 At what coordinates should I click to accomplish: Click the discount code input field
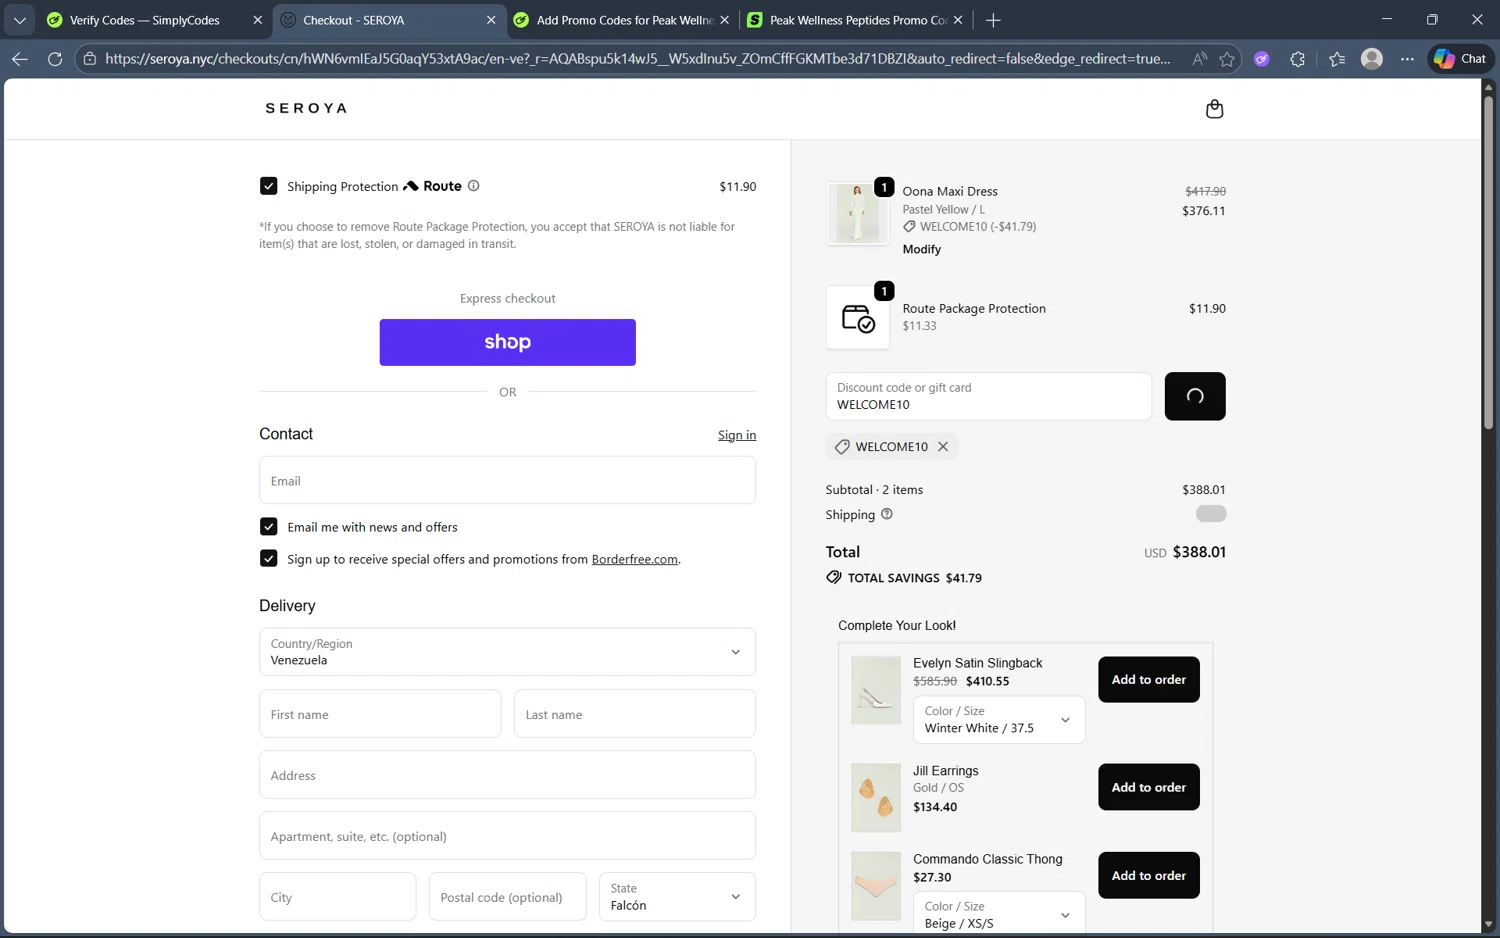point(988,396)
